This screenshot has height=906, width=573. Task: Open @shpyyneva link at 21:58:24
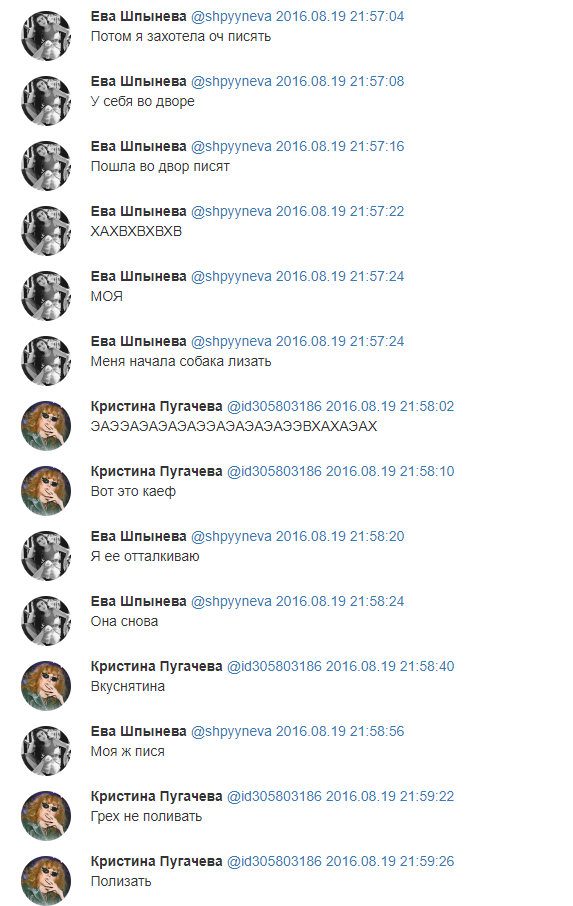[x=231, y=601]
